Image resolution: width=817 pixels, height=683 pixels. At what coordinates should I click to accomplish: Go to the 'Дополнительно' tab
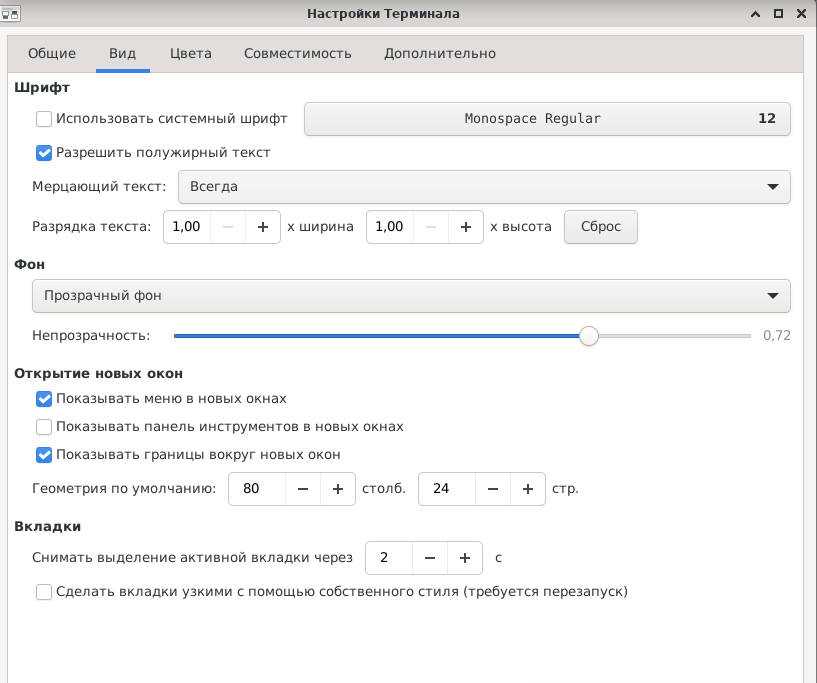439,53
